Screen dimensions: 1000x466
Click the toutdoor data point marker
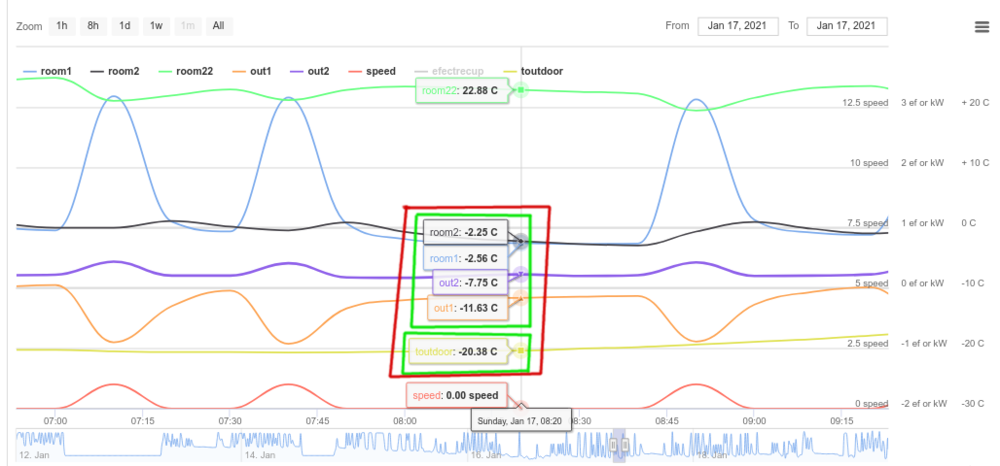pyautogui.click(x=520, y=351)
